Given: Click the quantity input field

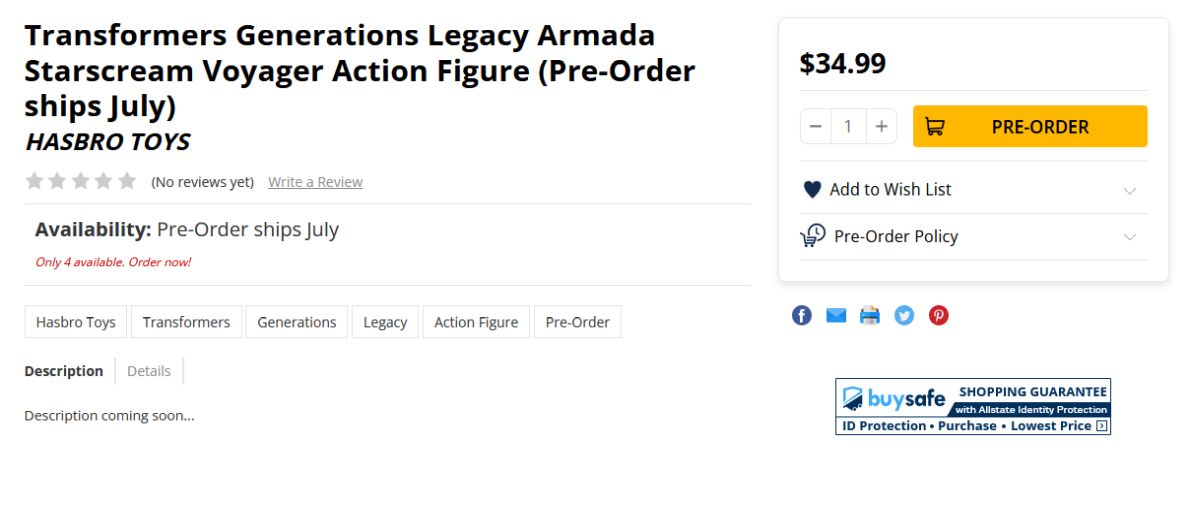Looking at the screenshot, I should [x=848, y=127].
